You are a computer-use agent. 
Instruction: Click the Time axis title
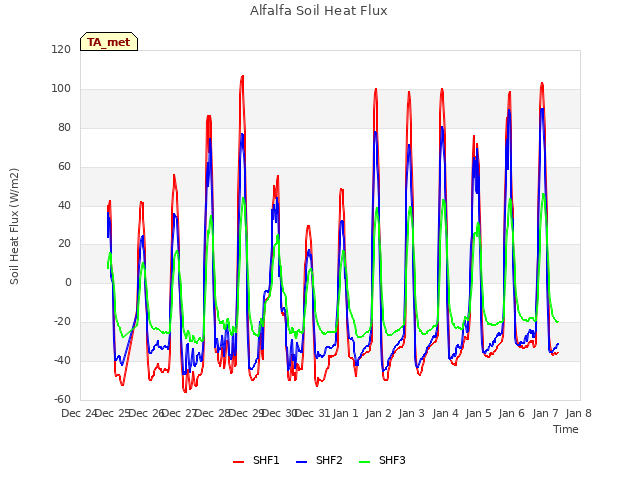click(x=566, y=429)
